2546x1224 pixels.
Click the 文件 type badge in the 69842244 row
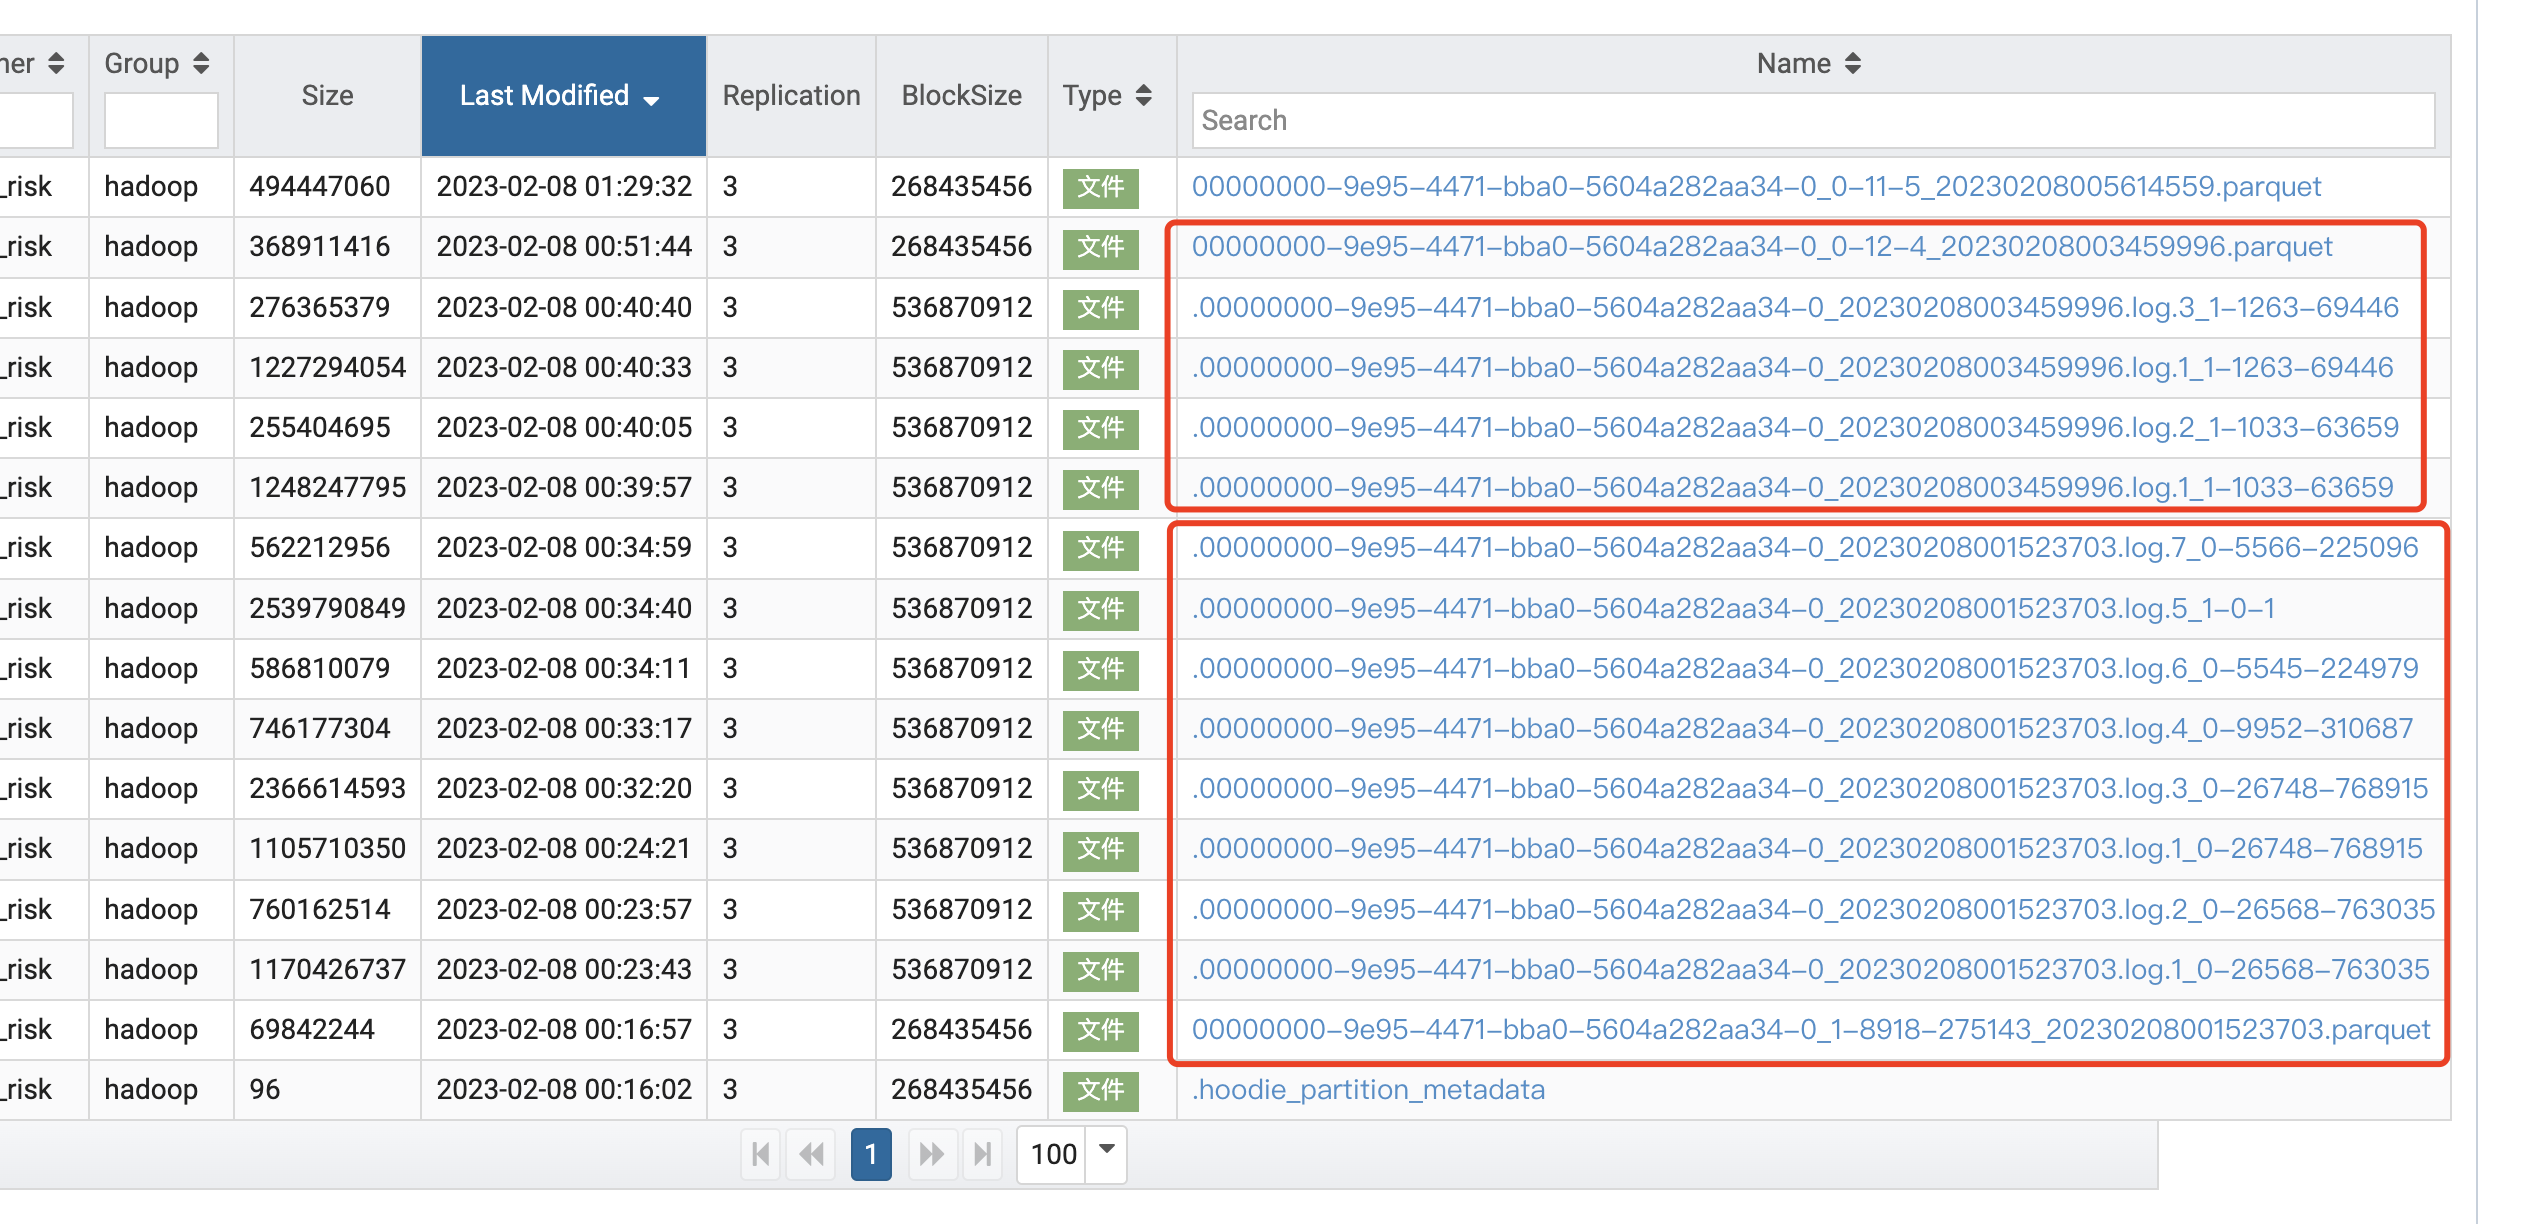pyautogui.click(x=1100, y=1030)
